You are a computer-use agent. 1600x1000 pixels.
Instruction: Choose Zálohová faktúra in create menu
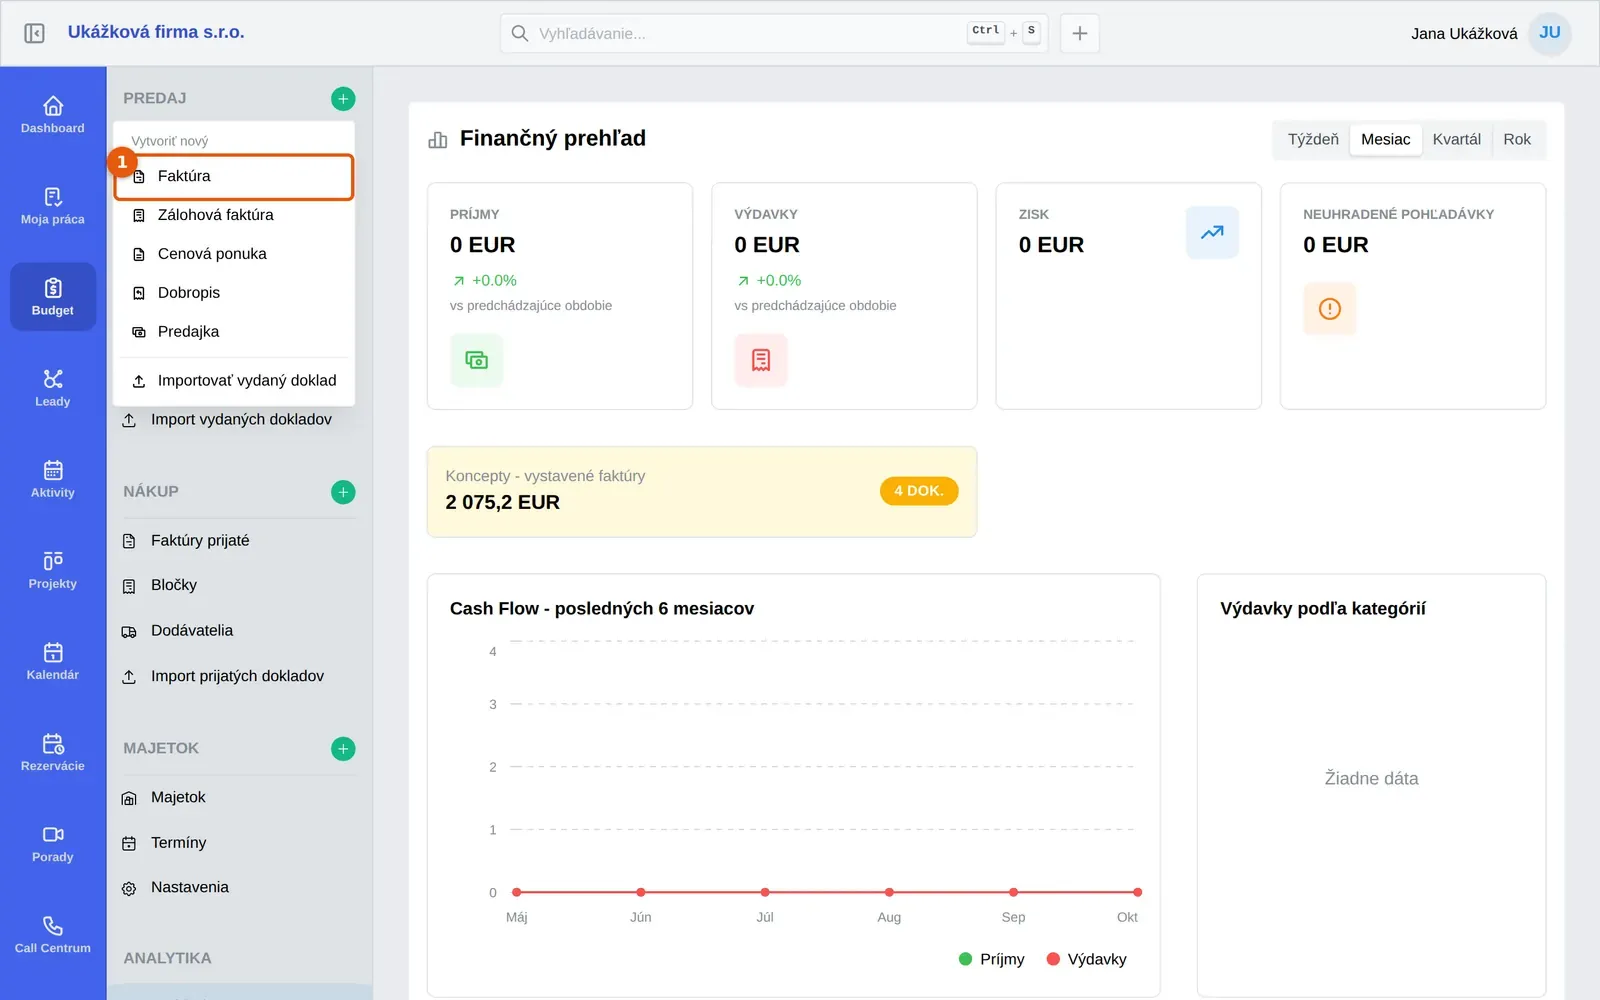(x=235, y=215)
